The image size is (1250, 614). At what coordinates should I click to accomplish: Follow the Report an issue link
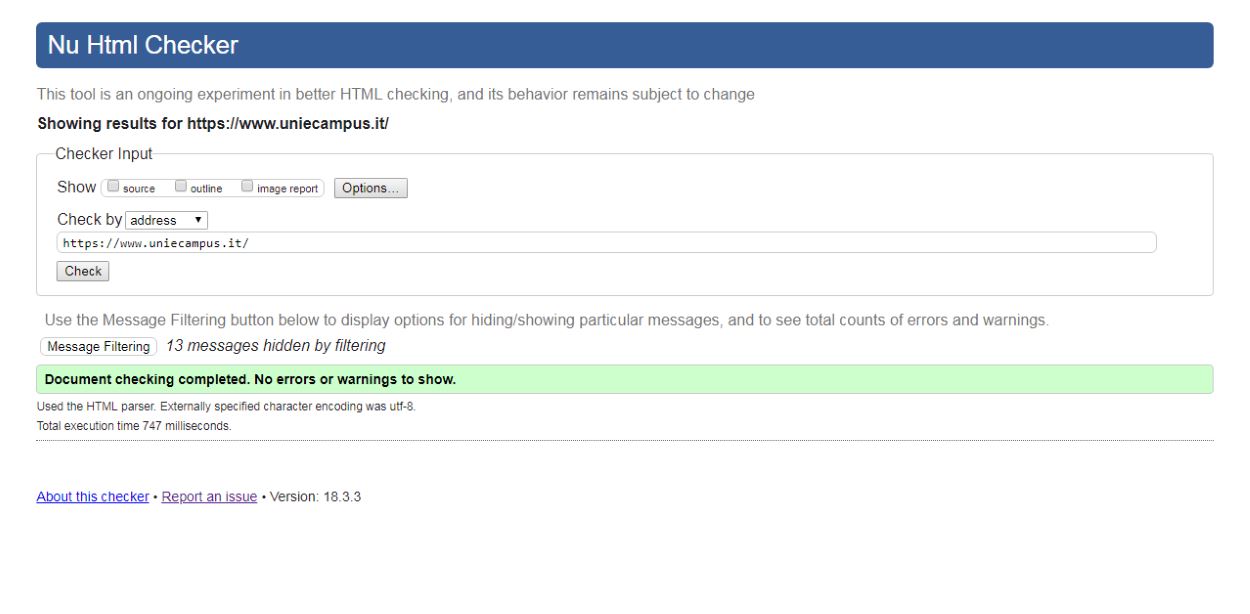point(209,497)
